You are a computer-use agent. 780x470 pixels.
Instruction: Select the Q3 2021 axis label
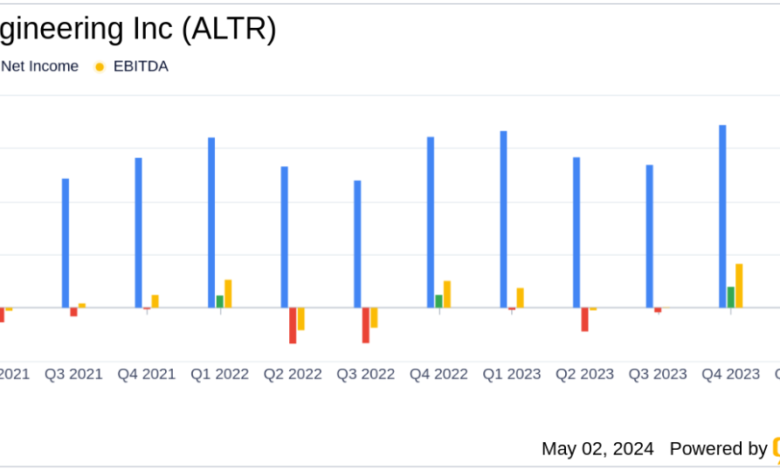pyautogui.click(x=74, y=374)
